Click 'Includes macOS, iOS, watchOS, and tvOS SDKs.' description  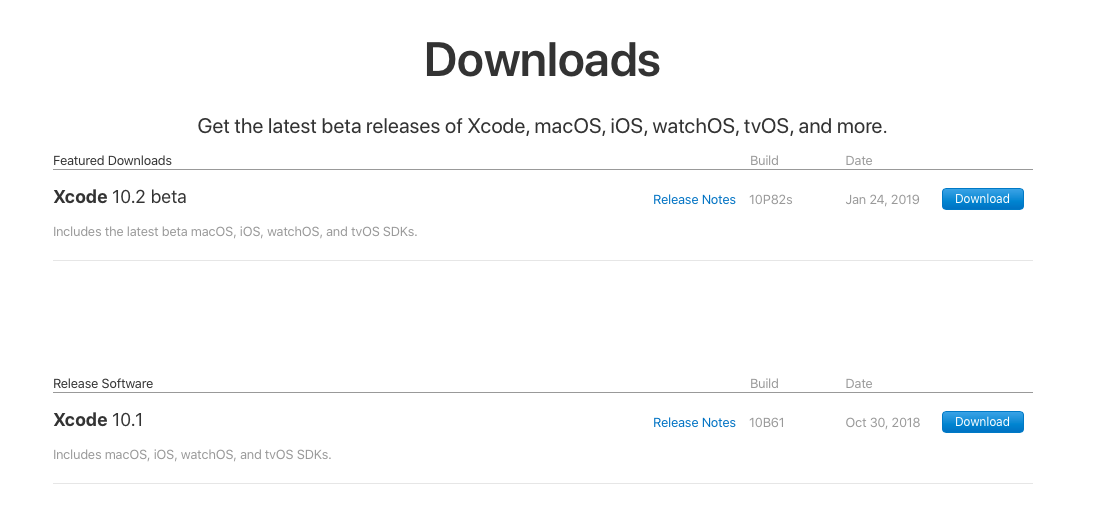193,455
